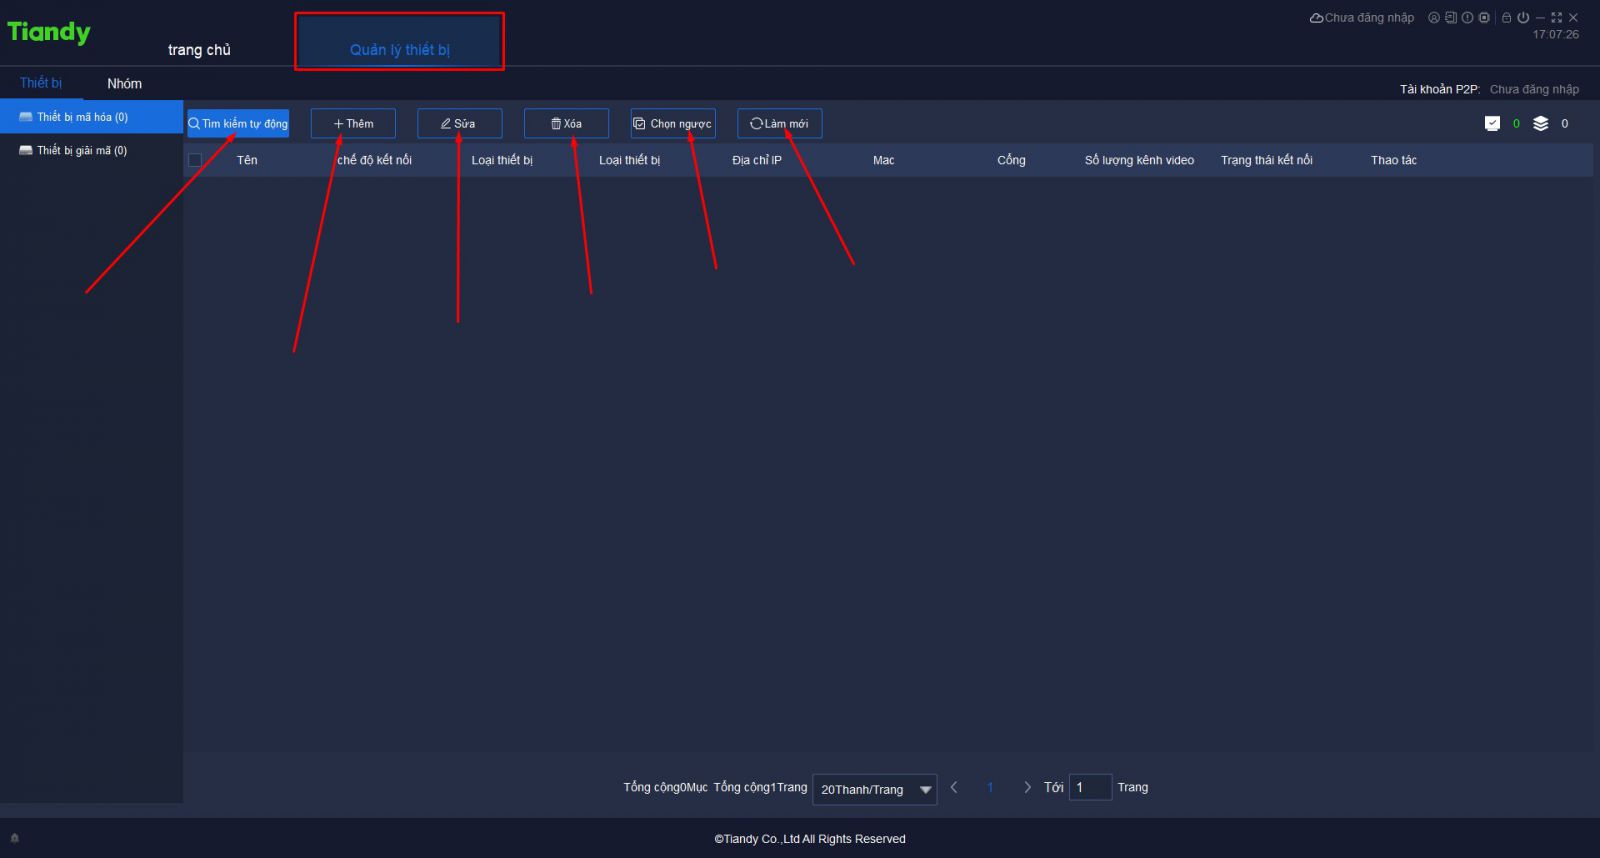1600x858 pixels.
Task: Tick the select-all checkbox in table header
Action: (195, 160)
